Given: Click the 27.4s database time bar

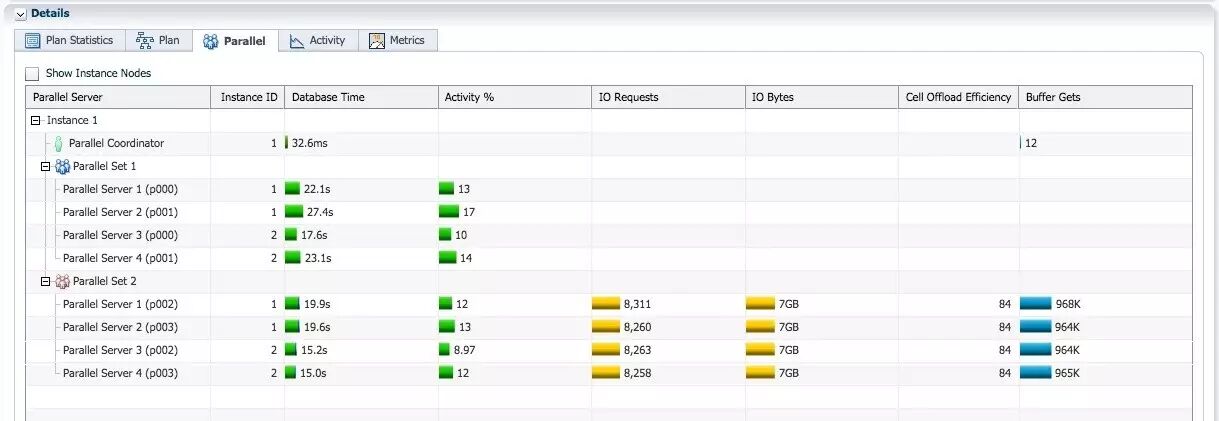Looking at the screenshot, I should pos(294,212).
